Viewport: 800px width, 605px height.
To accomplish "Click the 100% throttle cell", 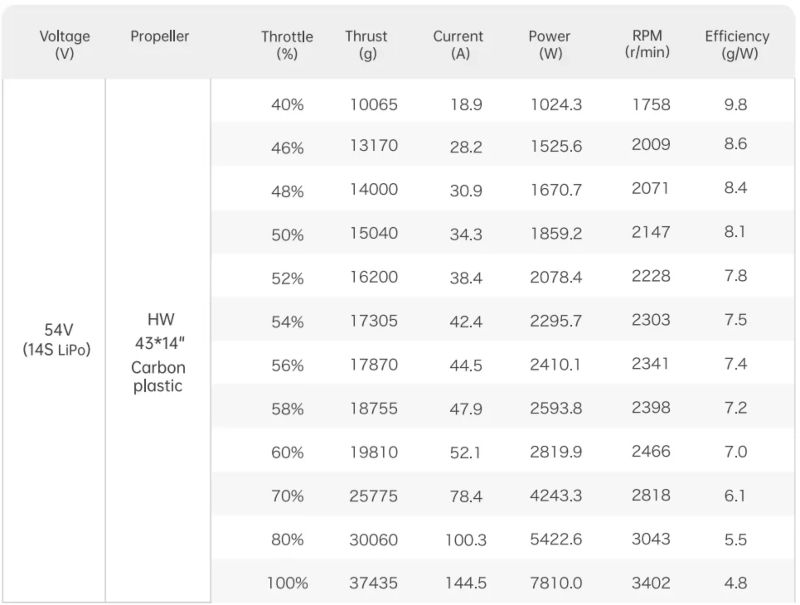I will [x=287, y=583].
